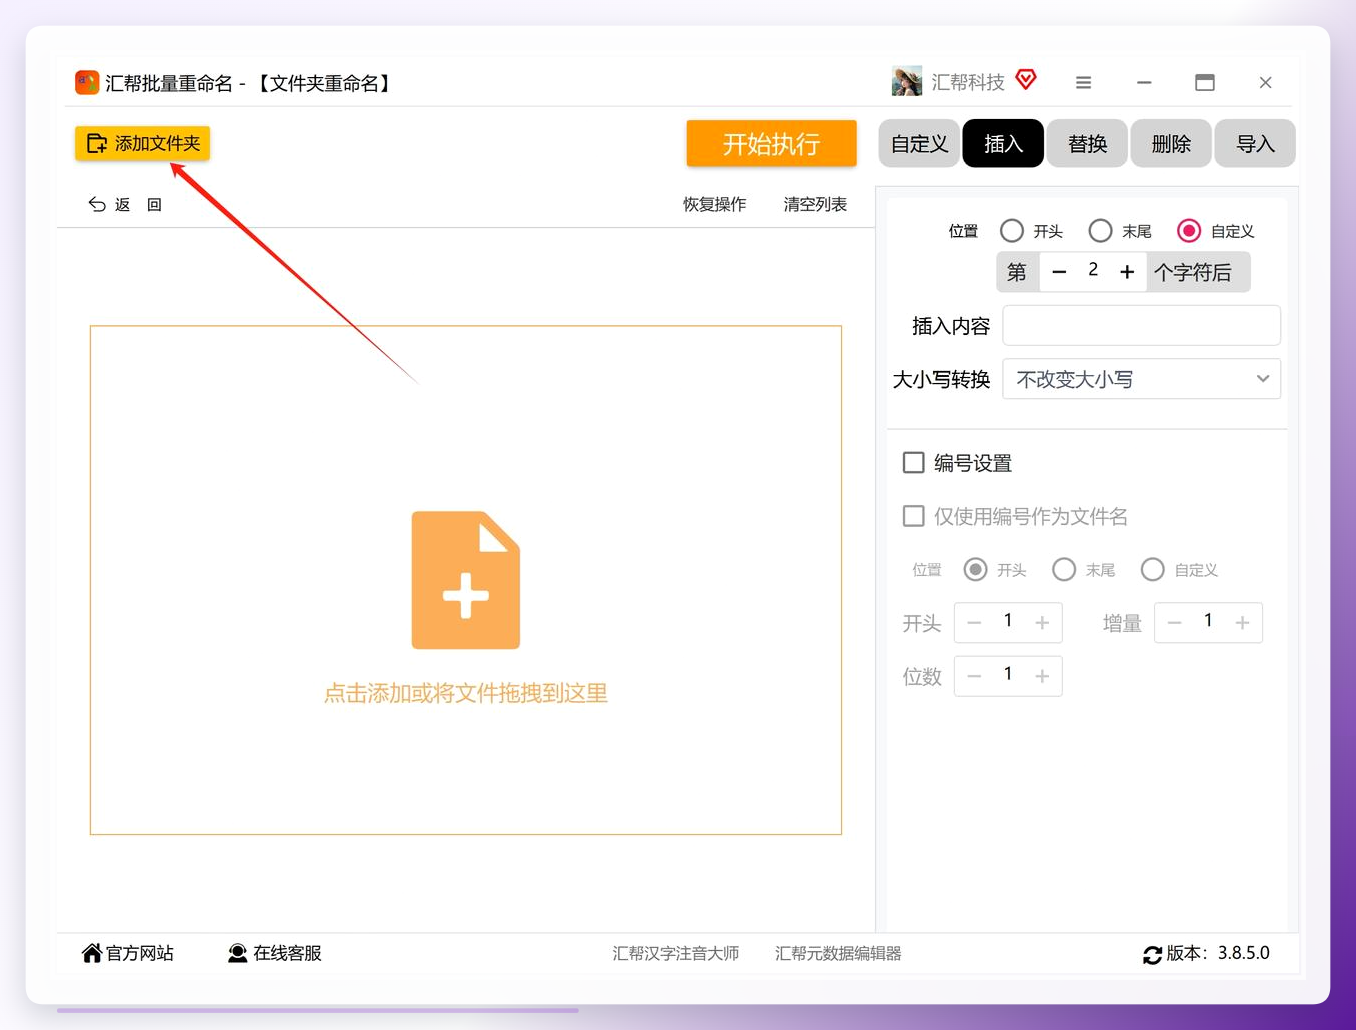Open the hamburger menu icon
1356x1030 pixels.
1083,83
